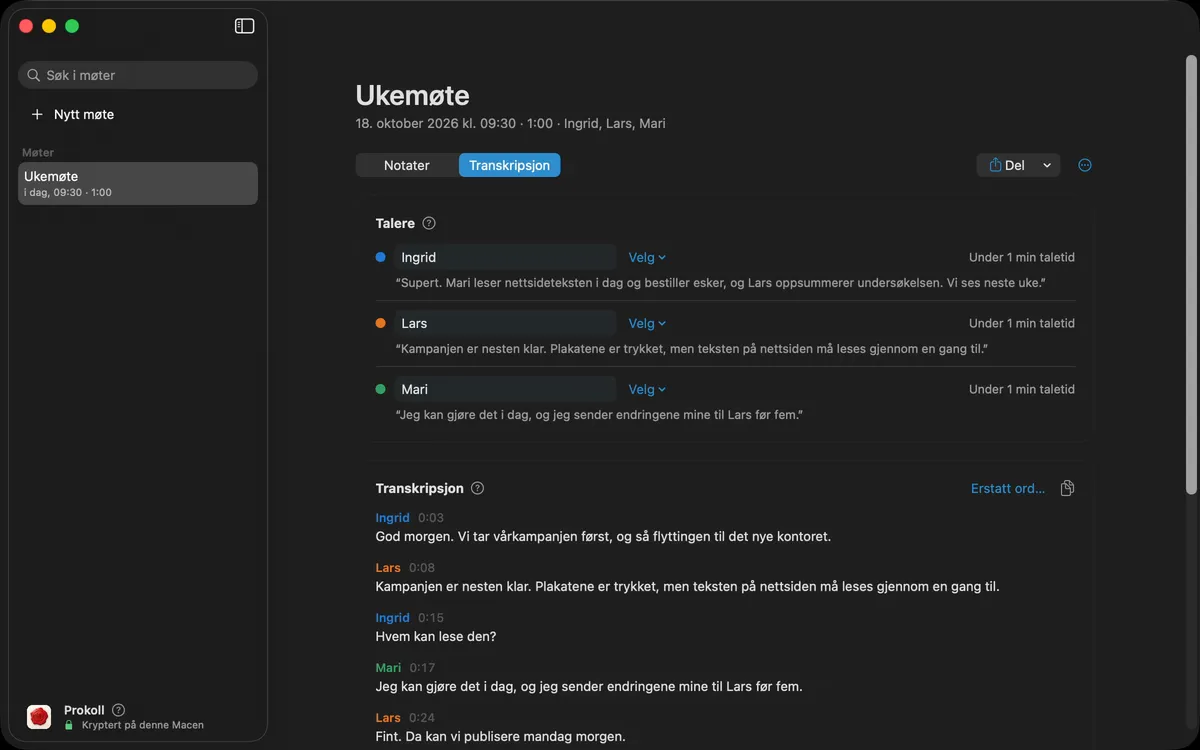1200x750 pixels.
Task: Click the Ukemøte page title
Action: 413,95
